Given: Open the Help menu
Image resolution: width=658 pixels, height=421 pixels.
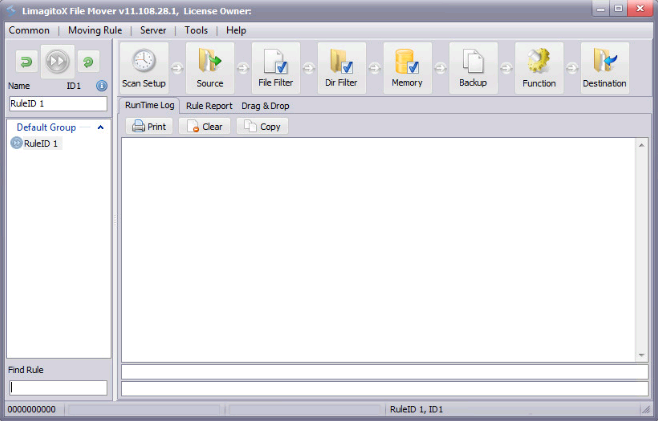Looking at the screenshot, I should pyautogui.click(x=236, y=30).
